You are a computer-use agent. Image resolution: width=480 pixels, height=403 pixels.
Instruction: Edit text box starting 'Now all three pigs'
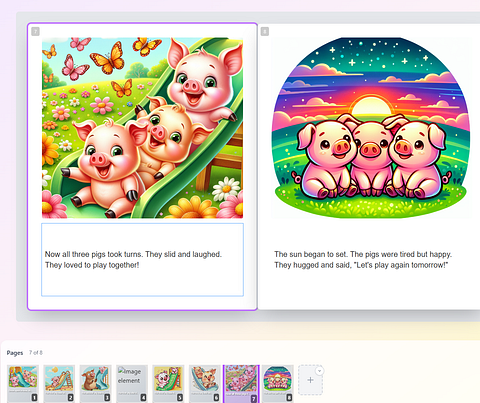pyautogui.click(x=142, y=259)
